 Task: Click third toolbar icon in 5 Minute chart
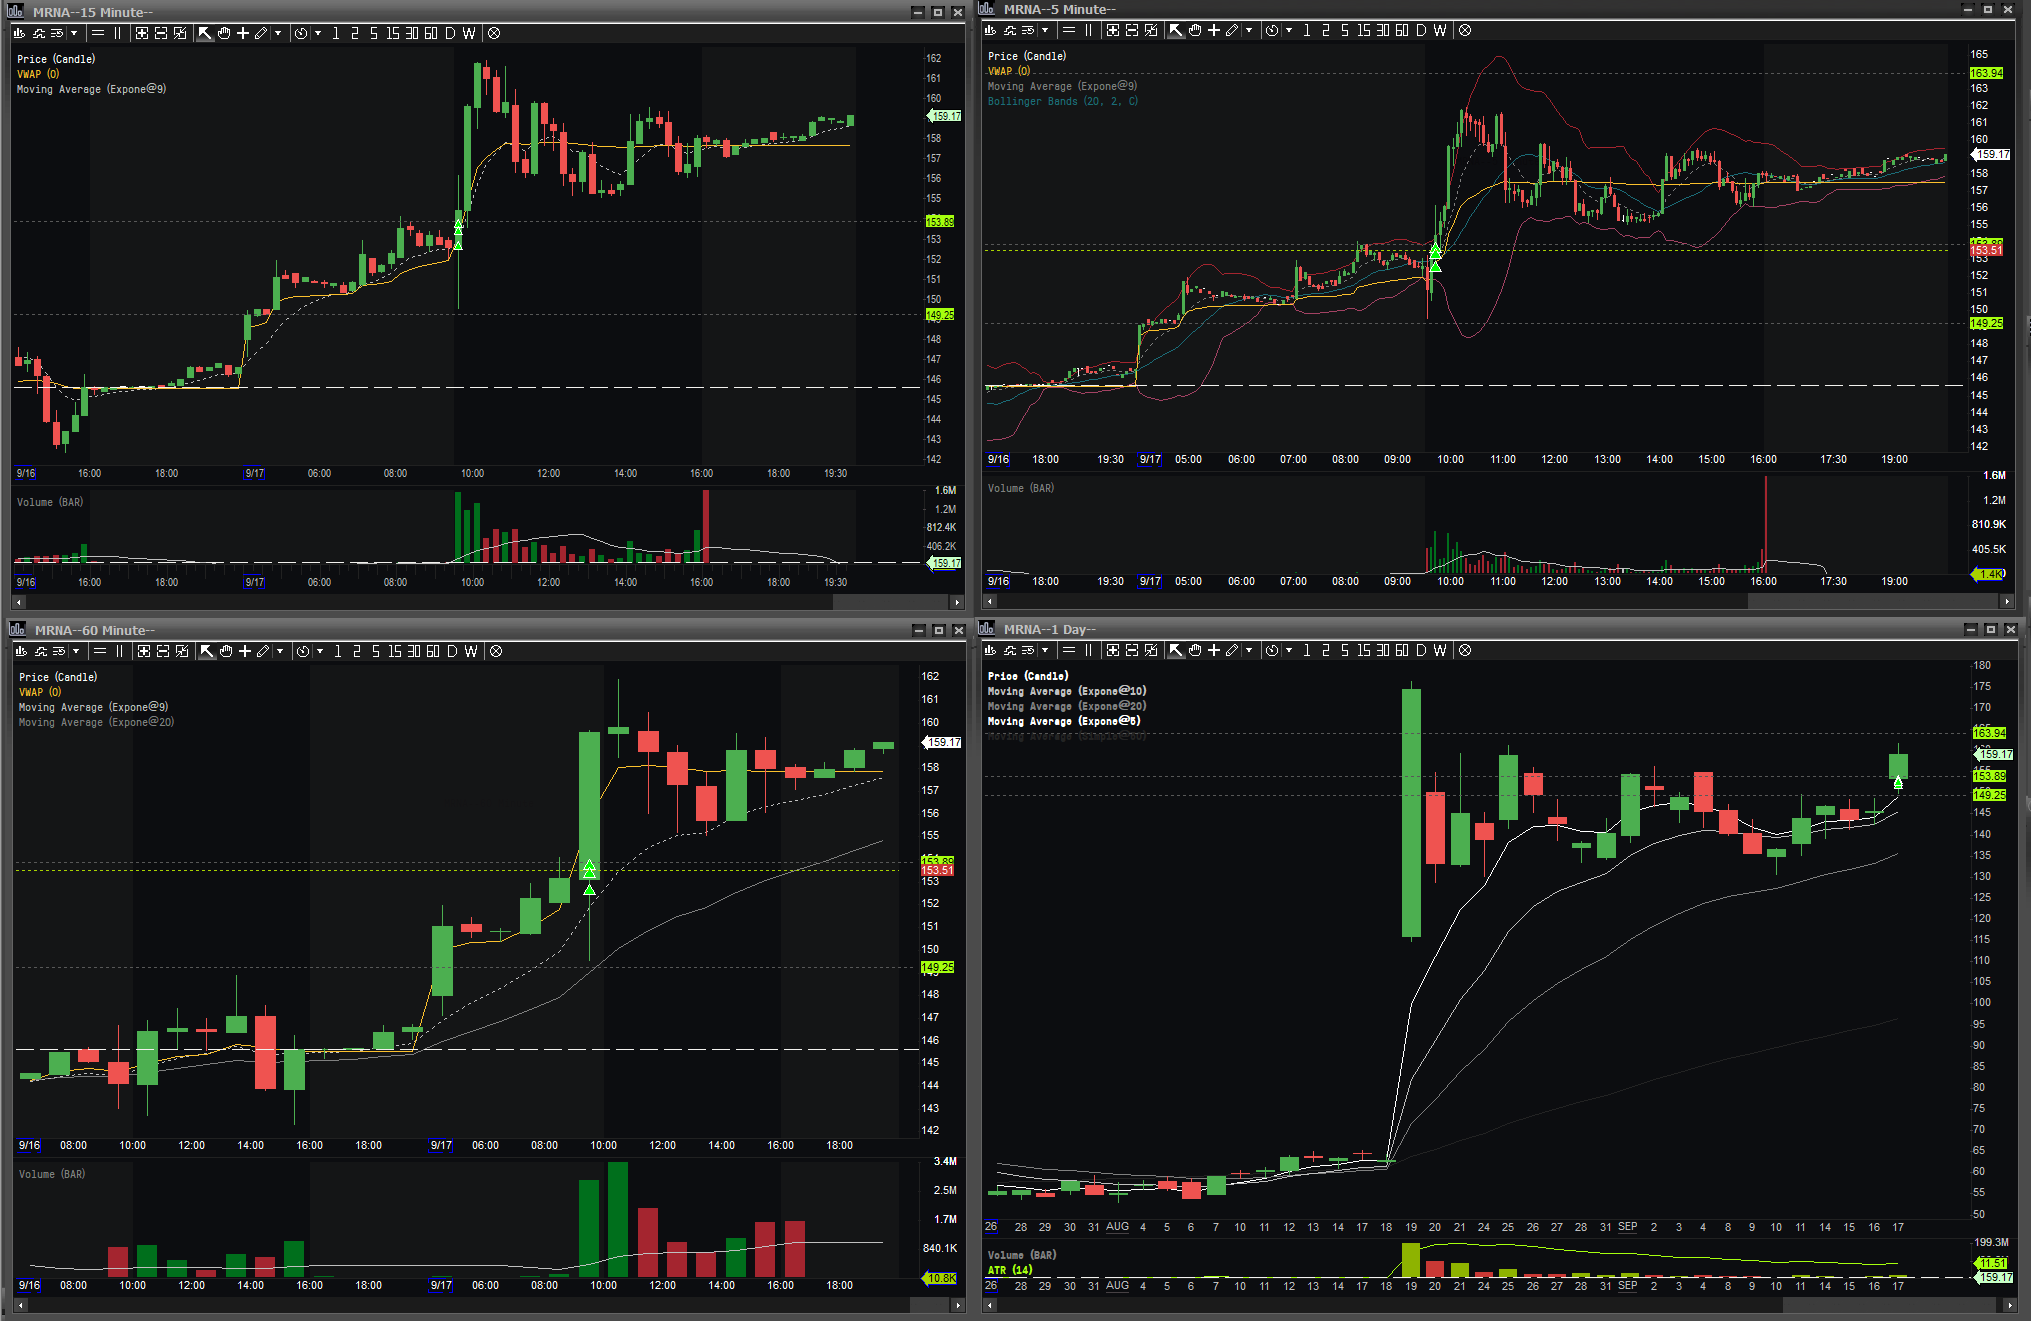click(x=1029, y=30)
